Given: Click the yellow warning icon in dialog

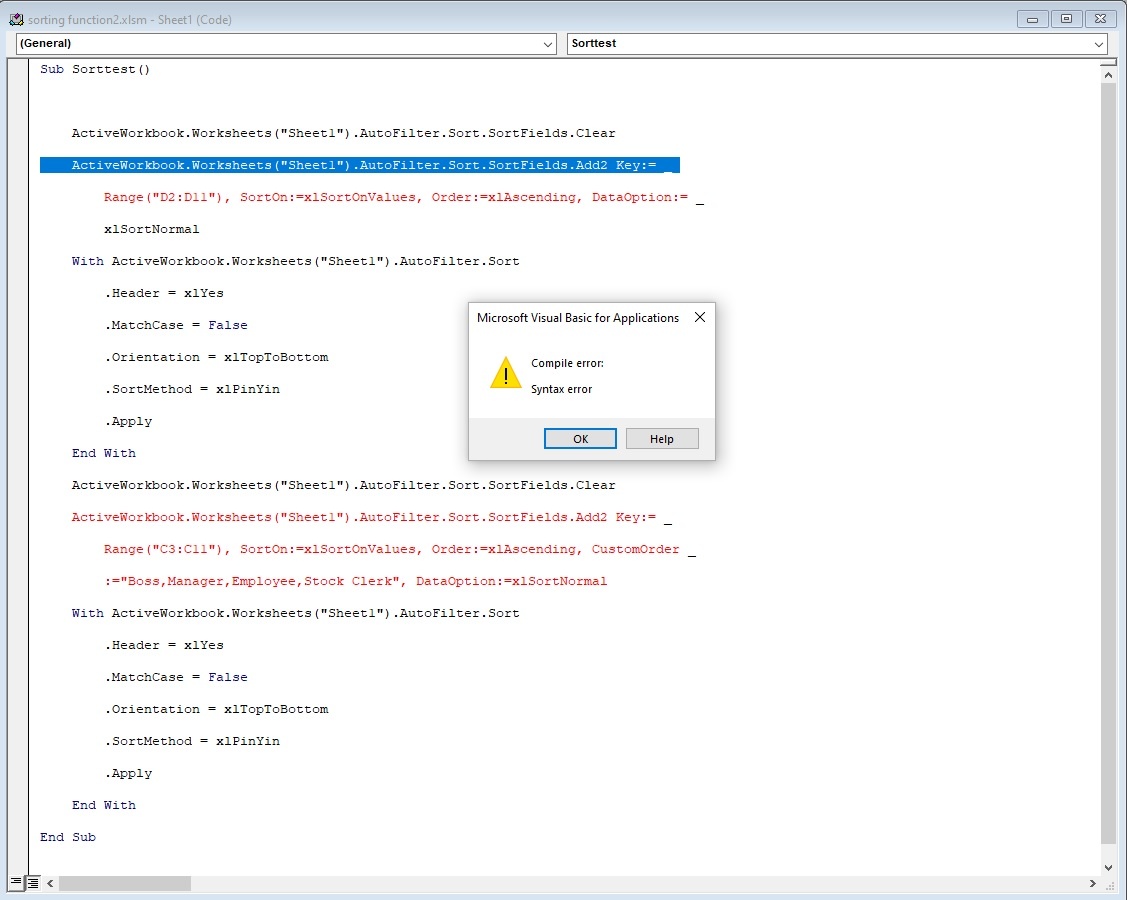Looking at the screenshot, I should [x=505, y=373].
